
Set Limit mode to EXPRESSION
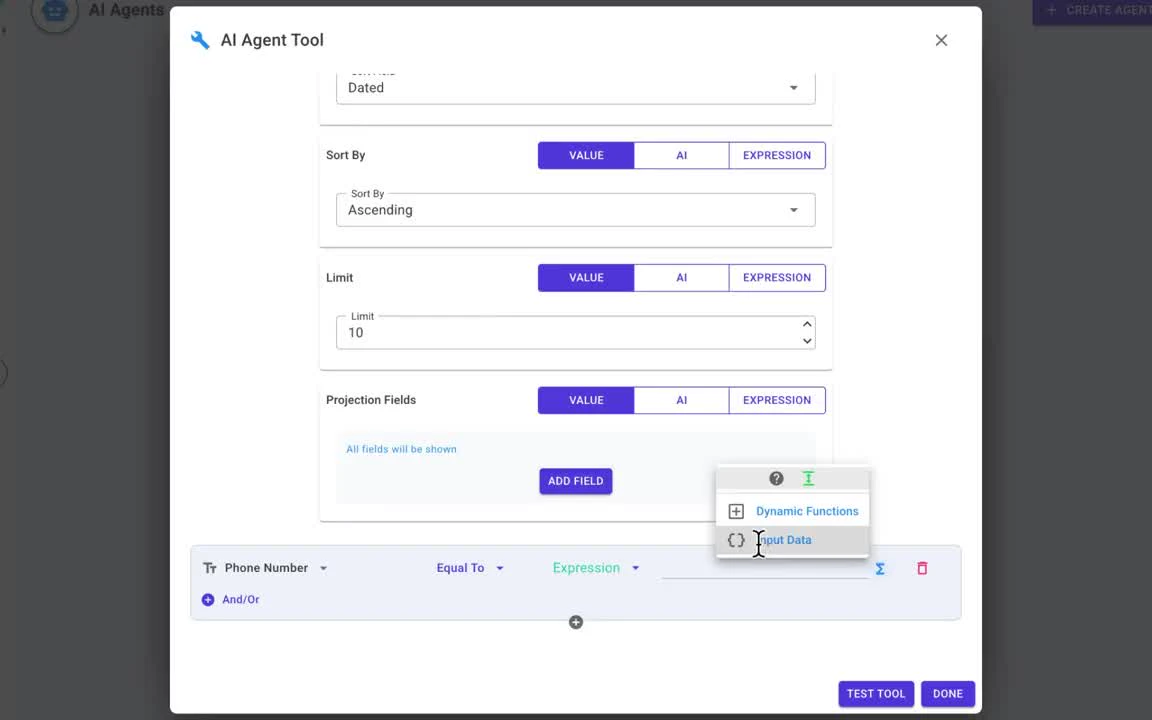click(777, 278)
